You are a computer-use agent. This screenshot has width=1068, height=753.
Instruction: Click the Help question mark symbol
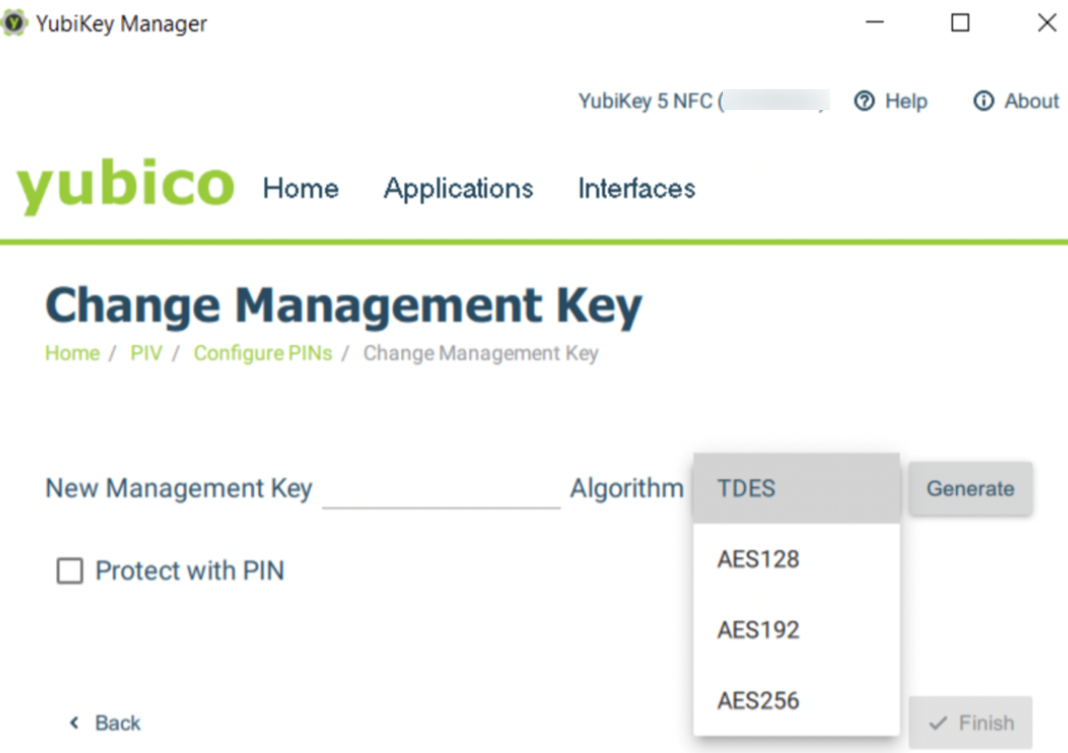864,101
